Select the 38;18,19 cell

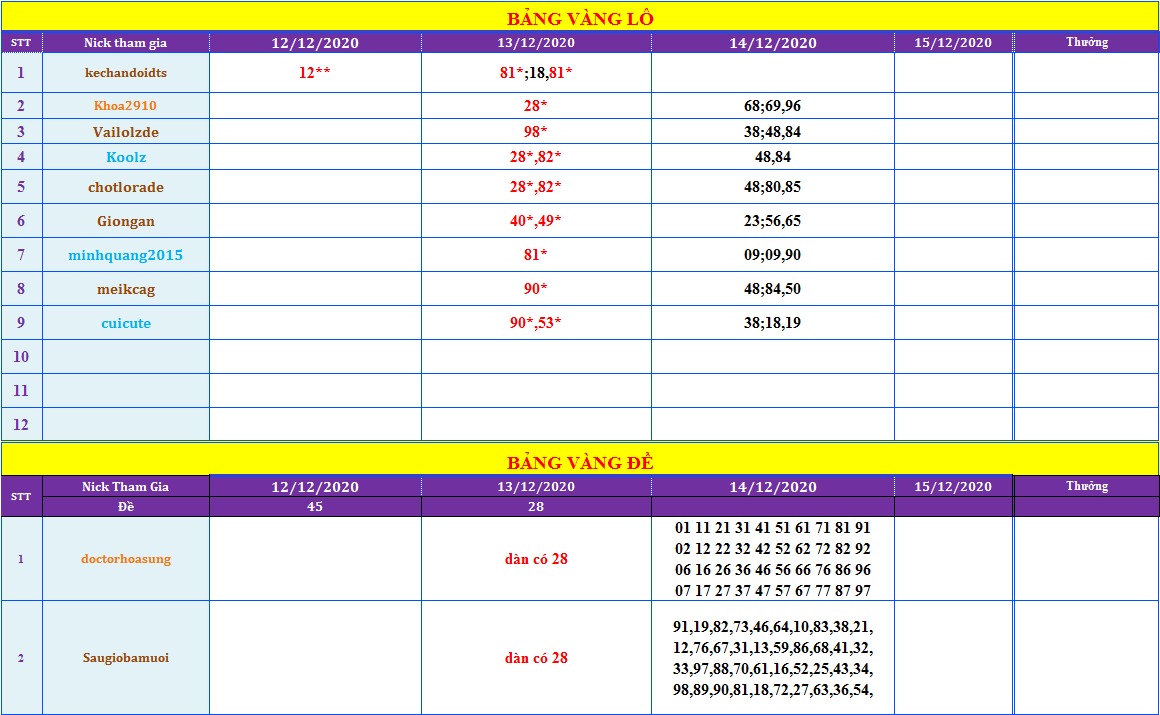pos(773,323)
